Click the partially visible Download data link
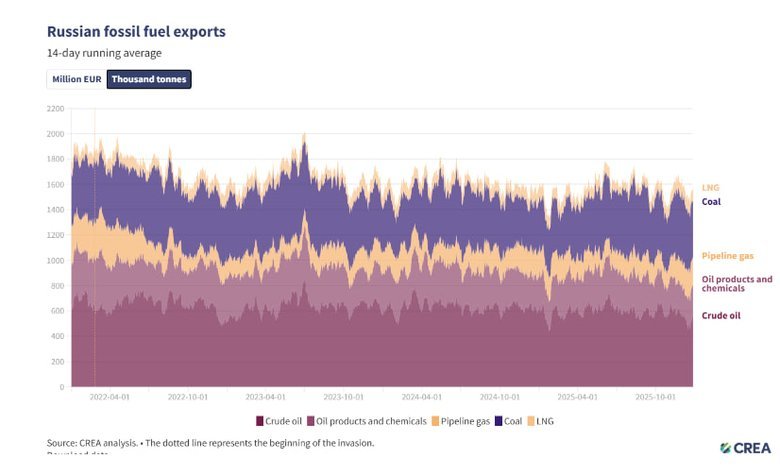This screenshot has height=475, width=780. pyautogui.click(x=78, y=455)
